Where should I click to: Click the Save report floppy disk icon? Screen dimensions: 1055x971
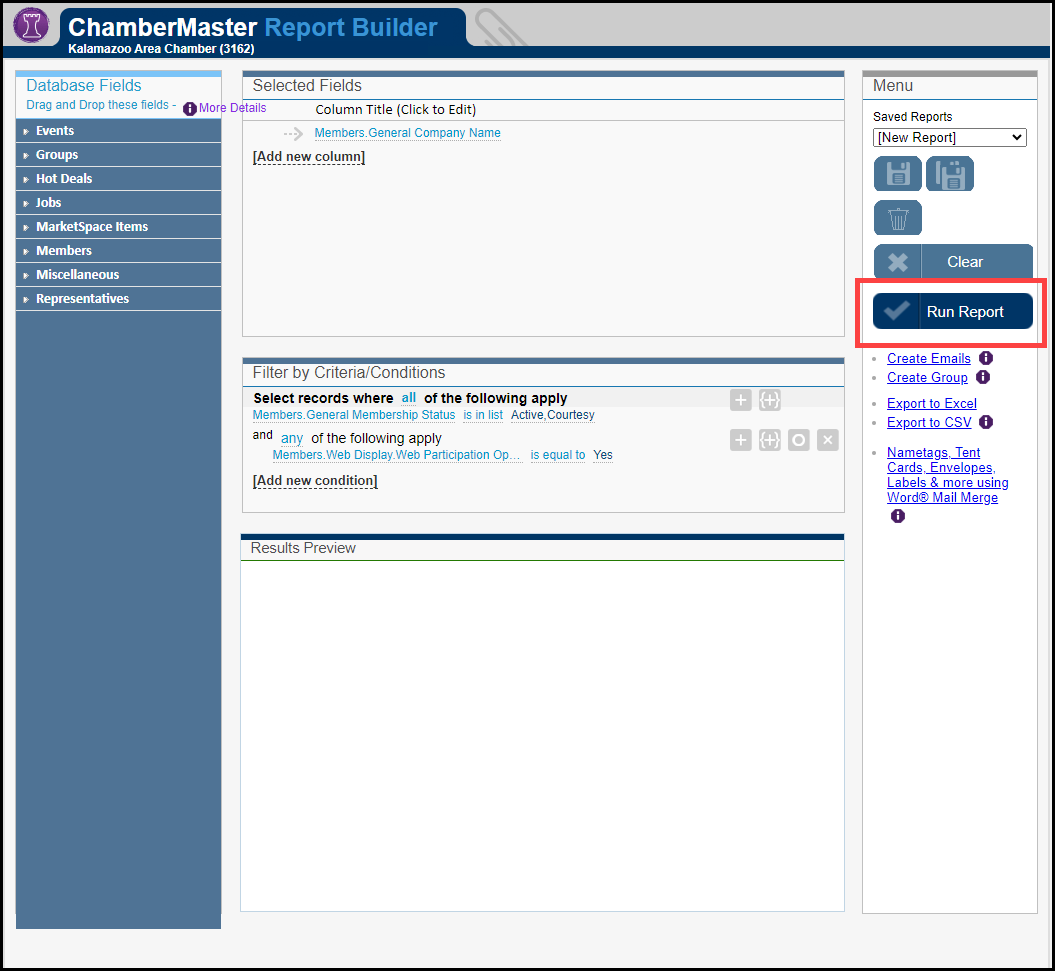pos(897,174)
